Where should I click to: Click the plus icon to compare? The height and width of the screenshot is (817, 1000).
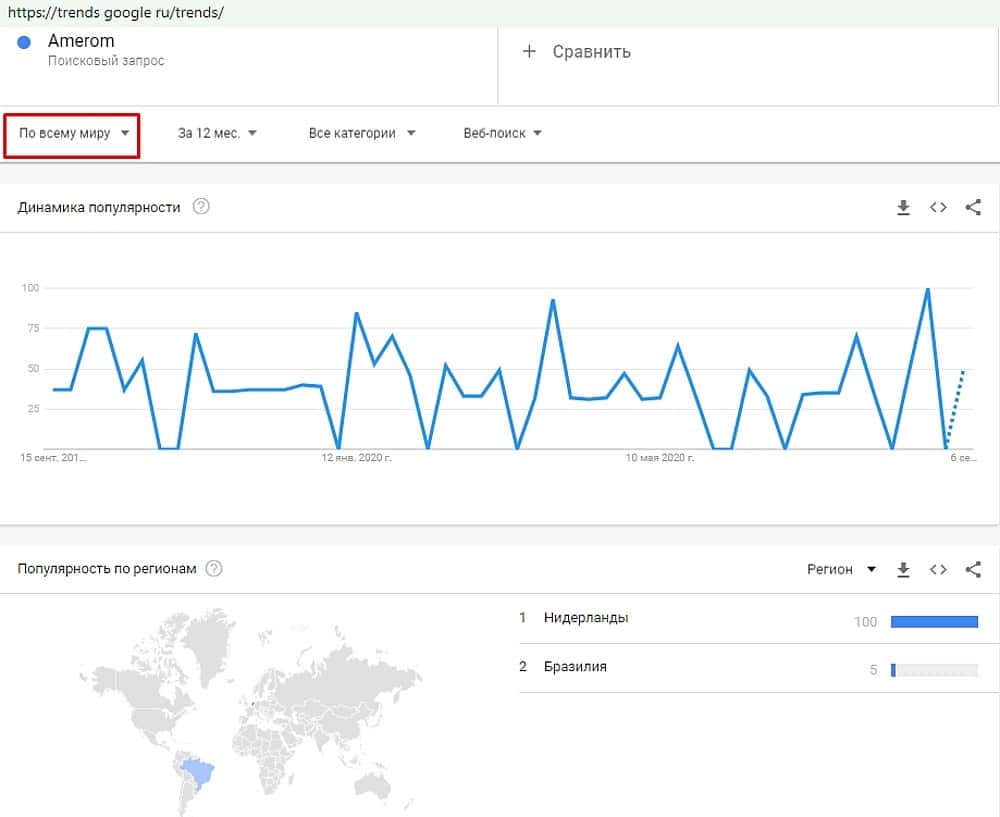[x=530, y=51]
